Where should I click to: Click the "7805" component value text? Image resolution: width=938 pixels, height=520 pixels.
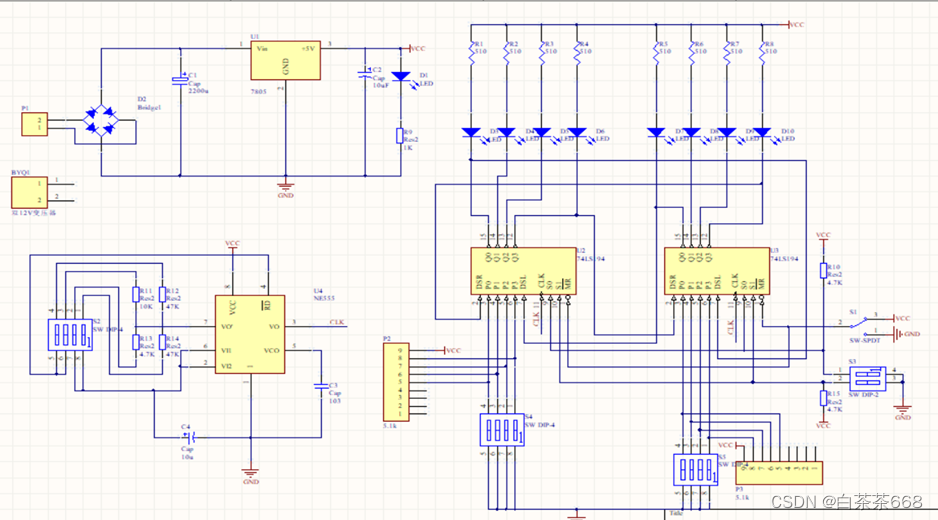coord(258,92)
